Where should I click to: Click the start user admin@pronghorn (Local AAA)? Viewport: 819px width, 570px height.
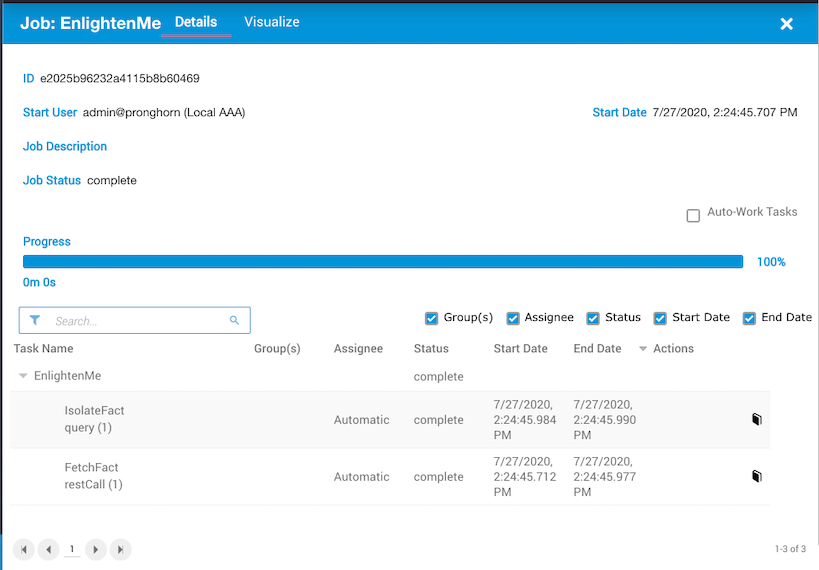click(x=164, y=112)
